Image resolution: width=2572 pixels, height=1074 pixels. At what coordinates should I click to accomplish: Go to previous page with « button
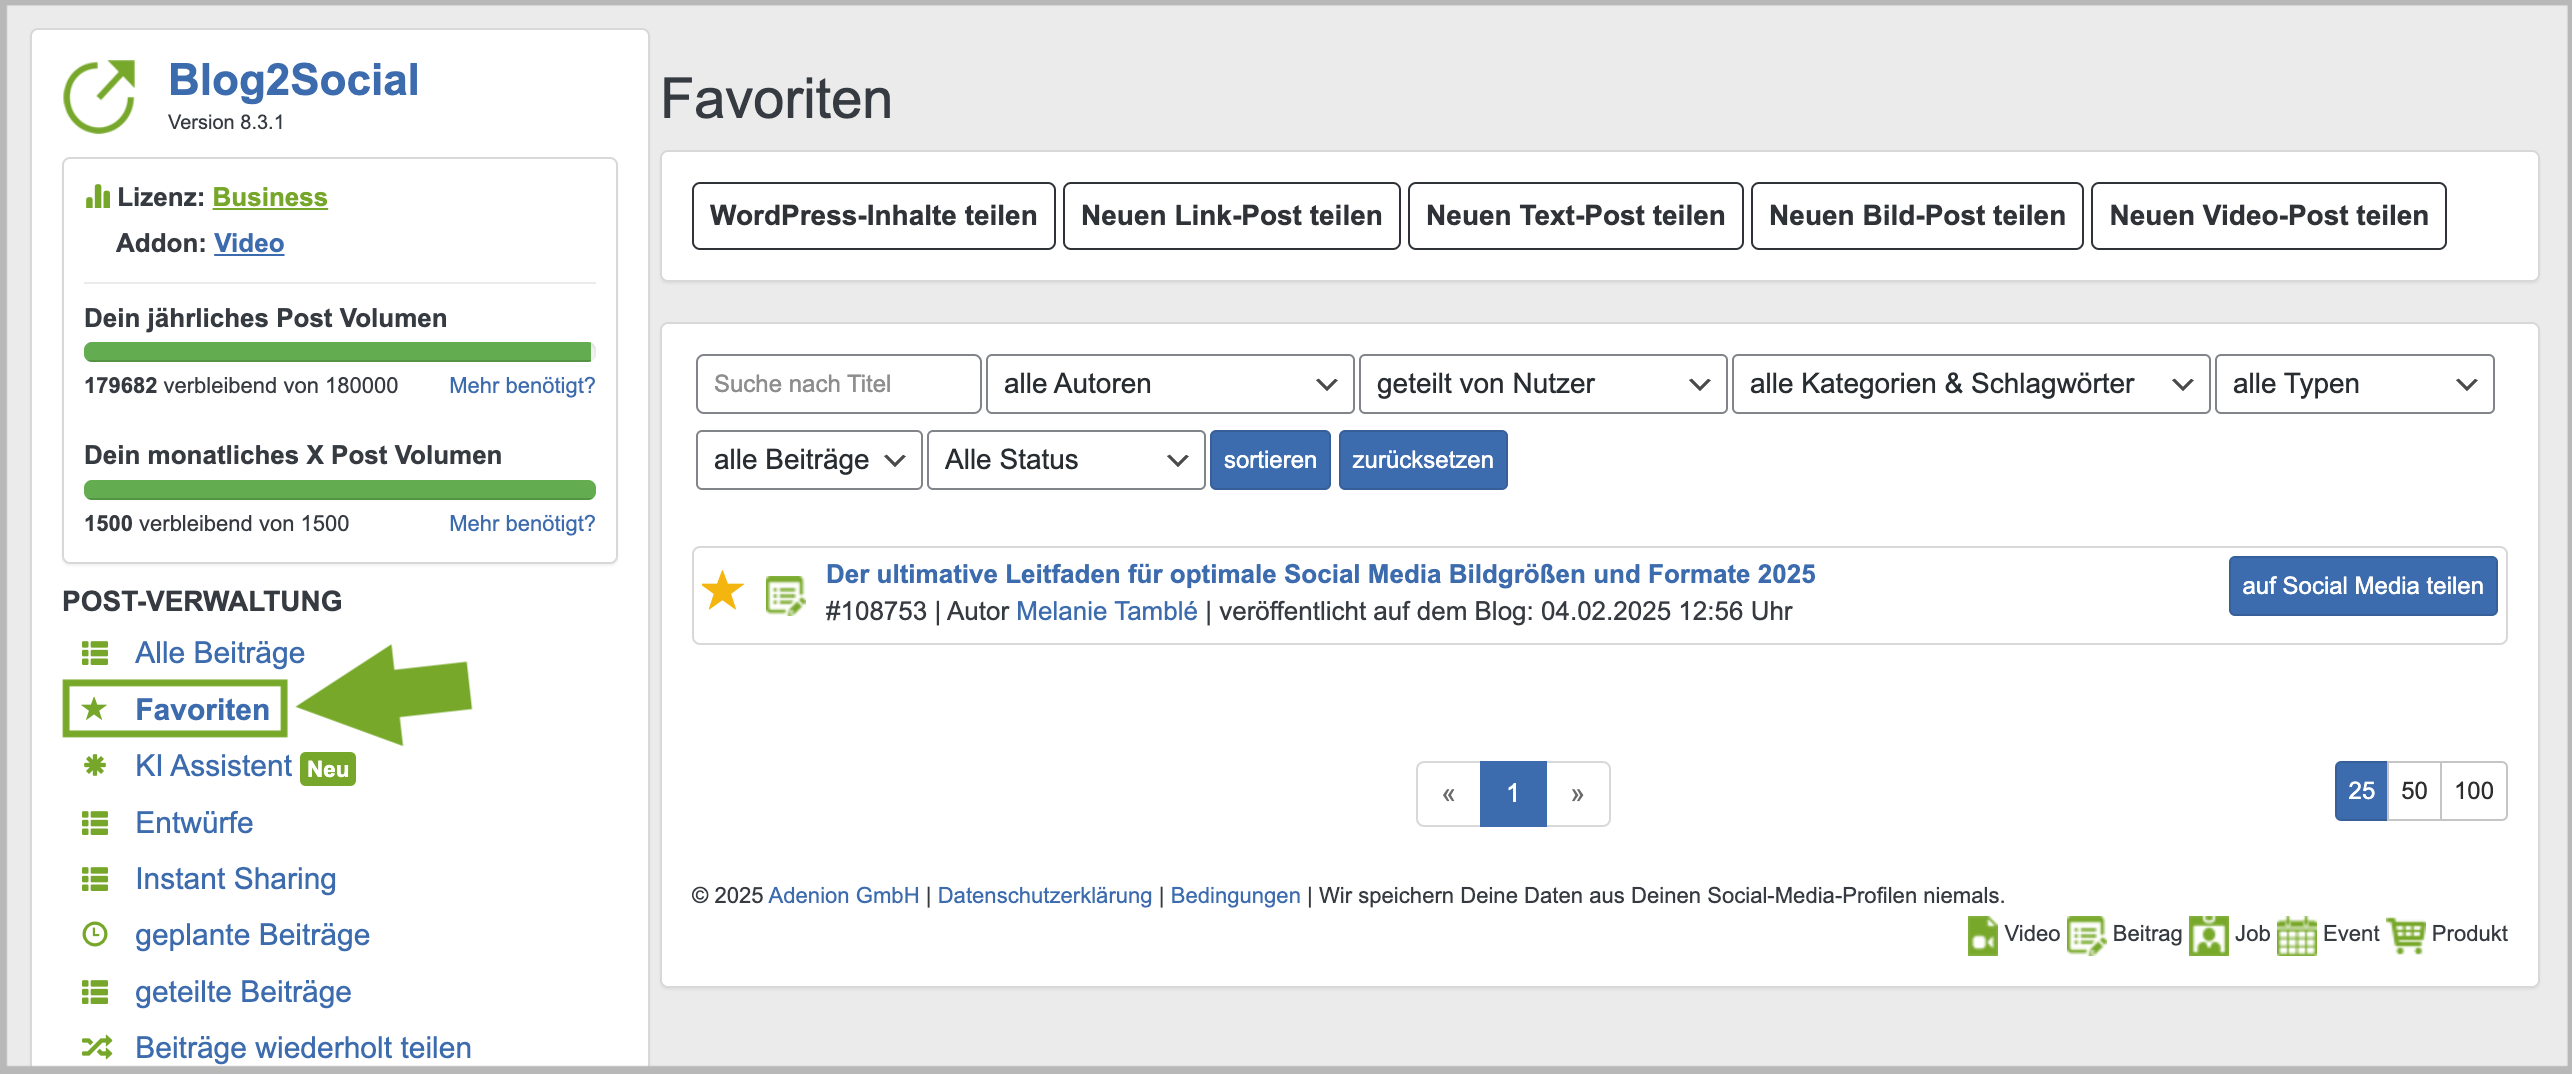1448,794
